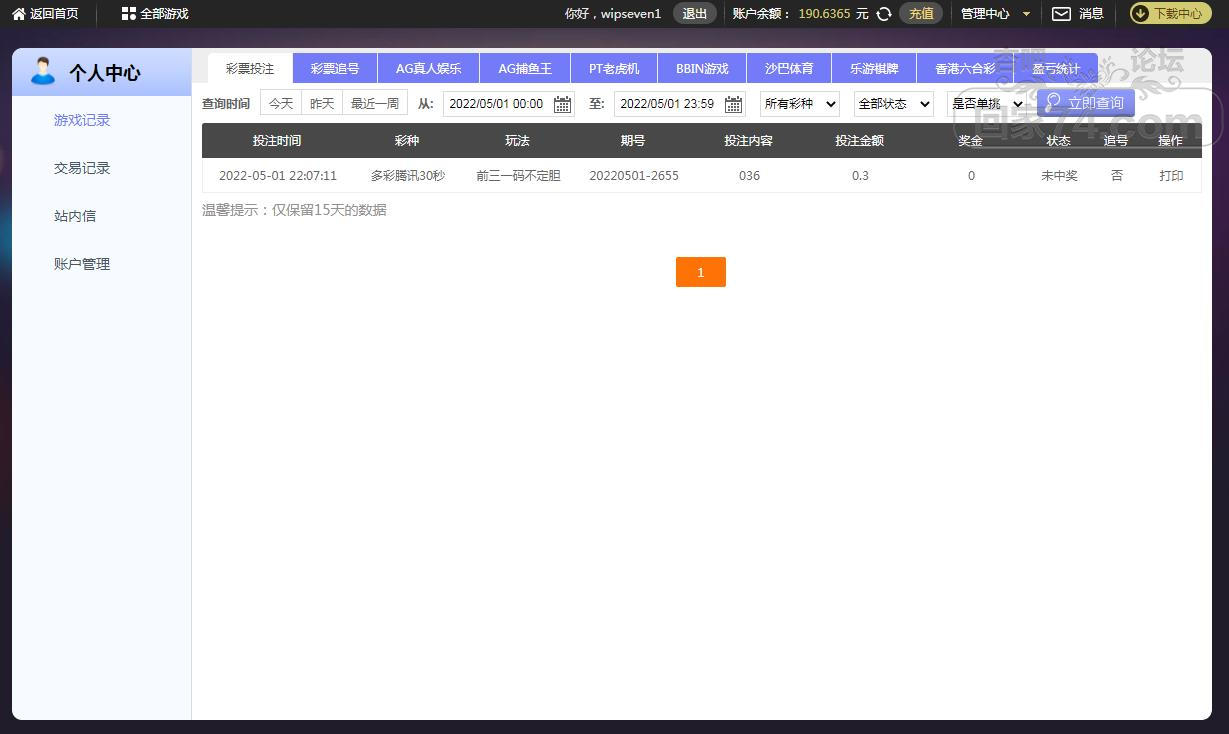
Task: Switch to the BBIN游戏 tab
Action: coord(702,68)
